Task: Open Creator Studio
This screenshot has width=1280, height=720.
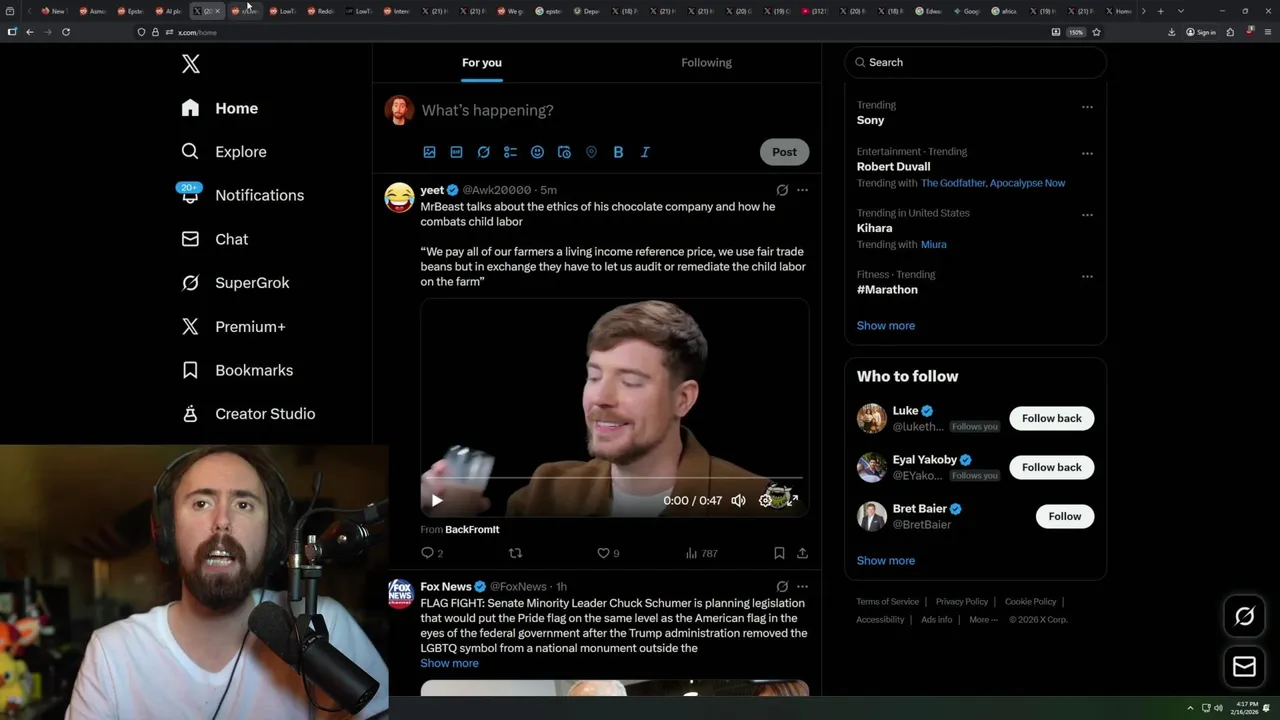Action: [x=248, y=414]
